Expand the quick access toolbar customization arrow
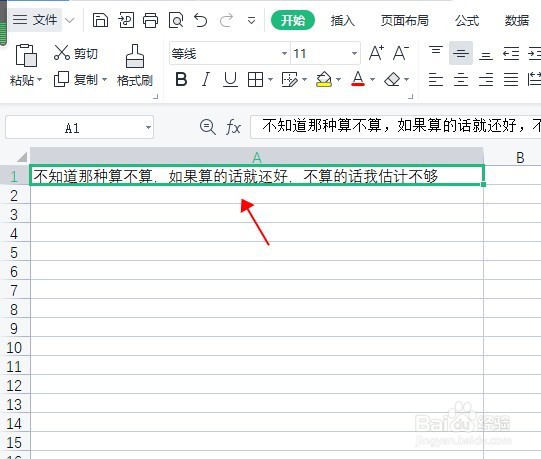The height and width of the screenshot is (459, 541). click(252, 21)
